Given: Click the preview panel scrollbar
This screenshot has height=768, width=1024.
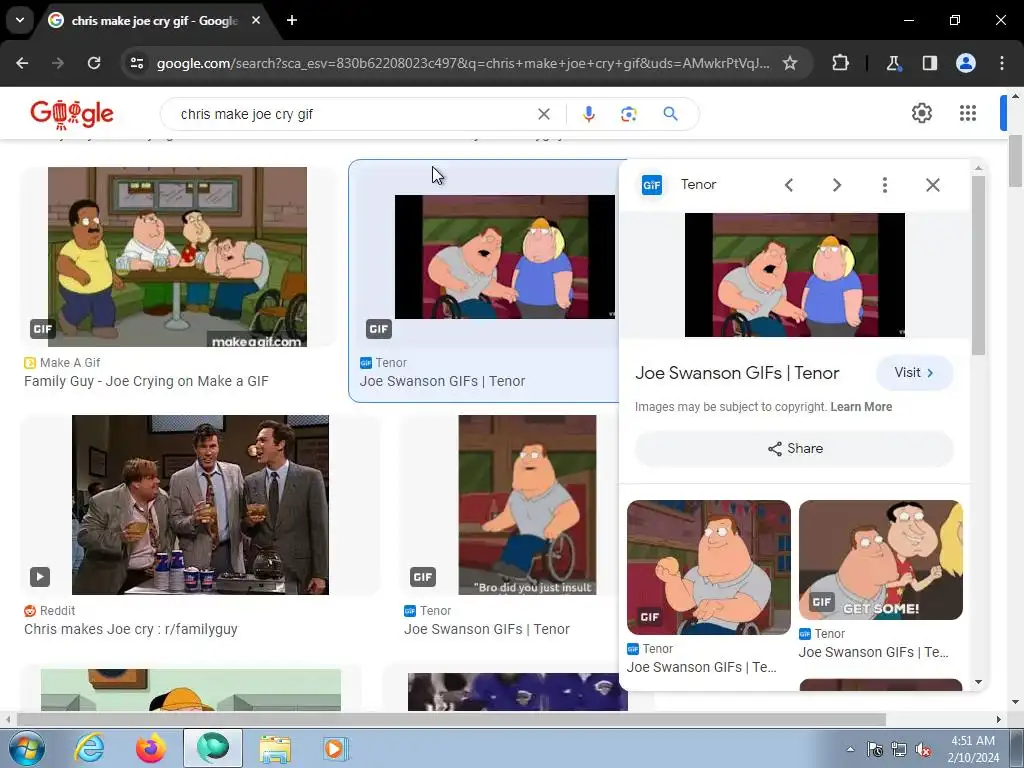Looking at the screenshot, I should [x=978, y=264].
